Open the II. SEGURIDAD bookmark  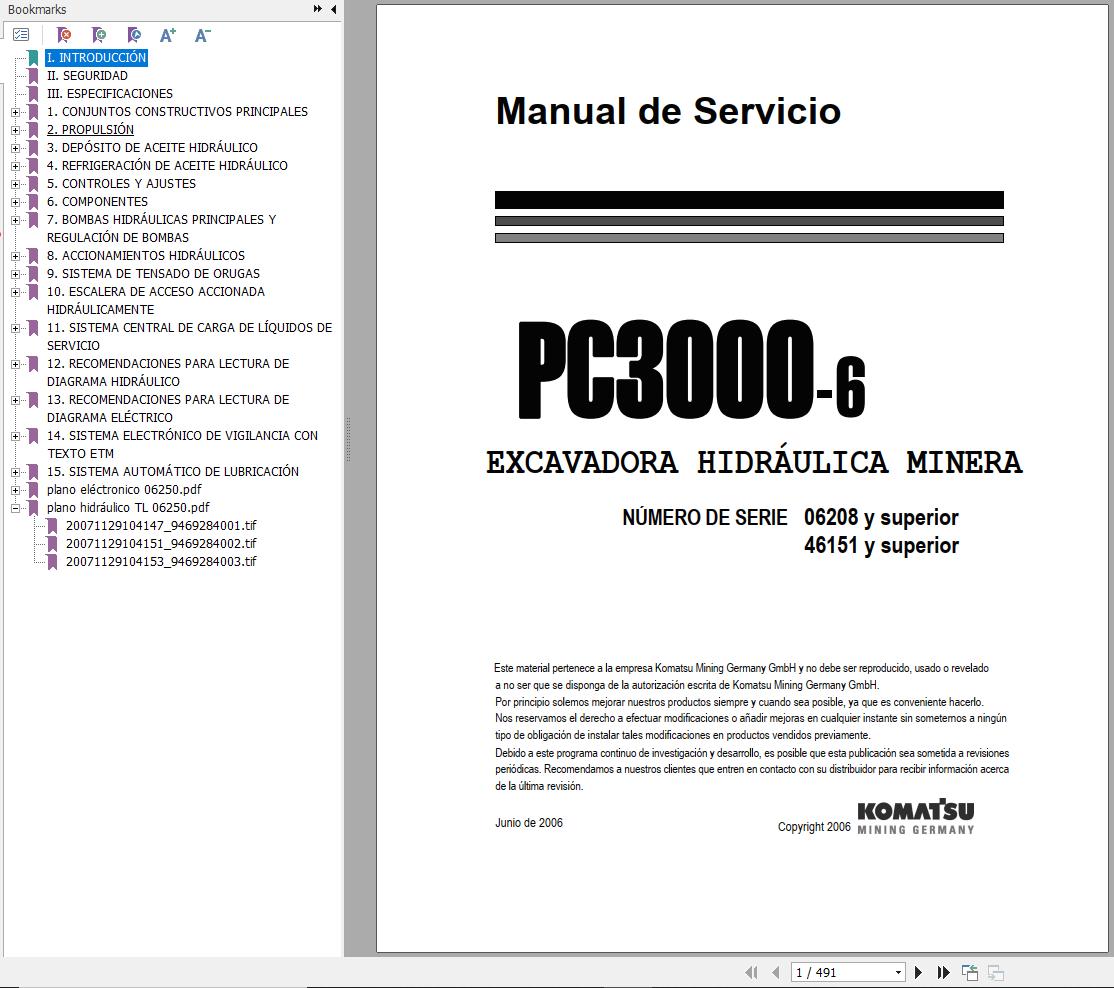(x=87, y=75)
